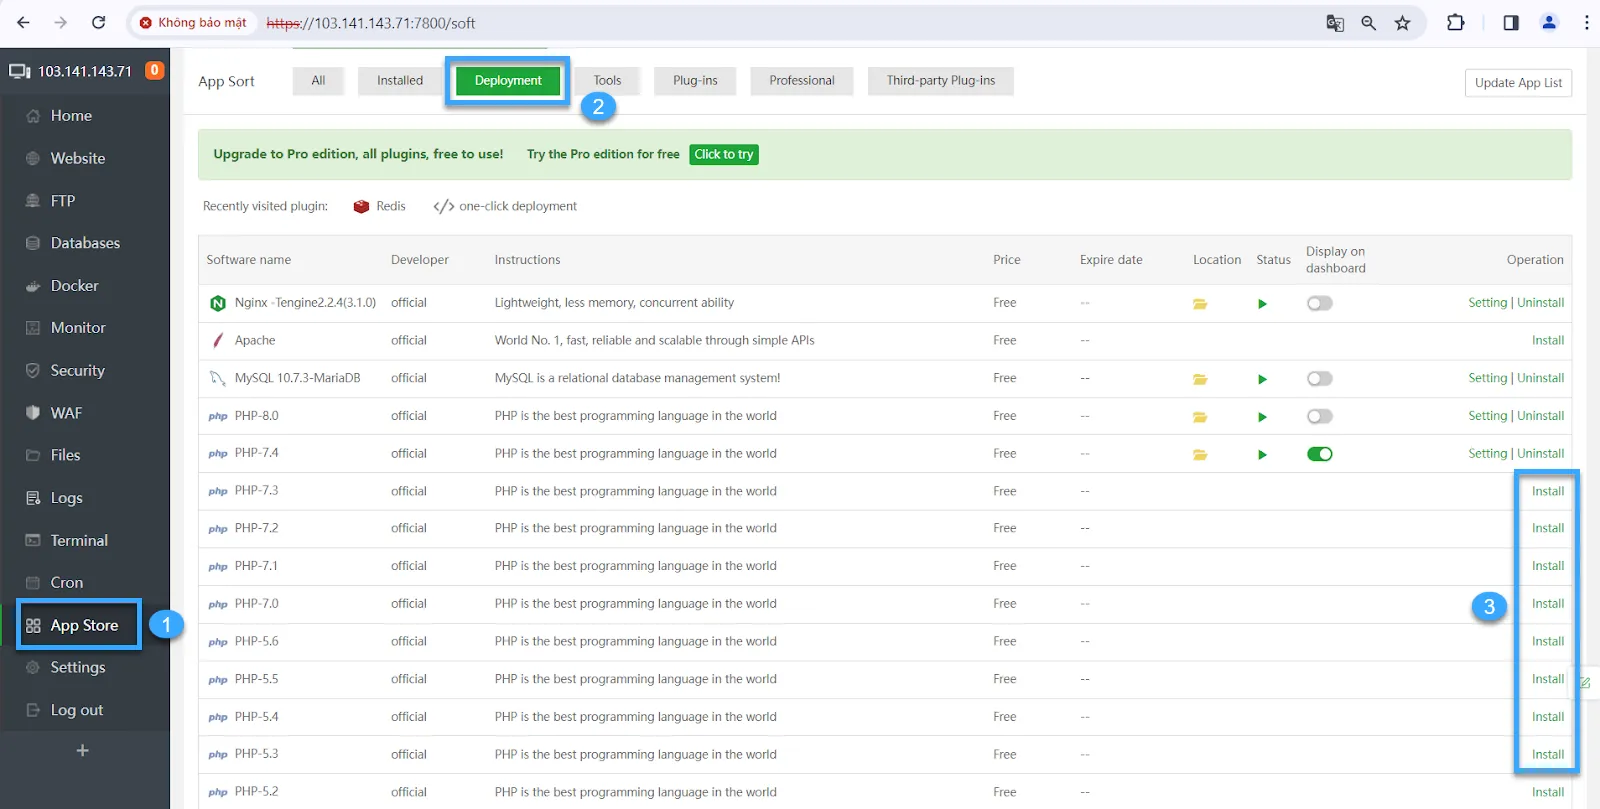The height and width of the screenshot is (809, 1600).
Task: Toggle PHP-8.0 display on dashboard
Action: click(1320, 416)
